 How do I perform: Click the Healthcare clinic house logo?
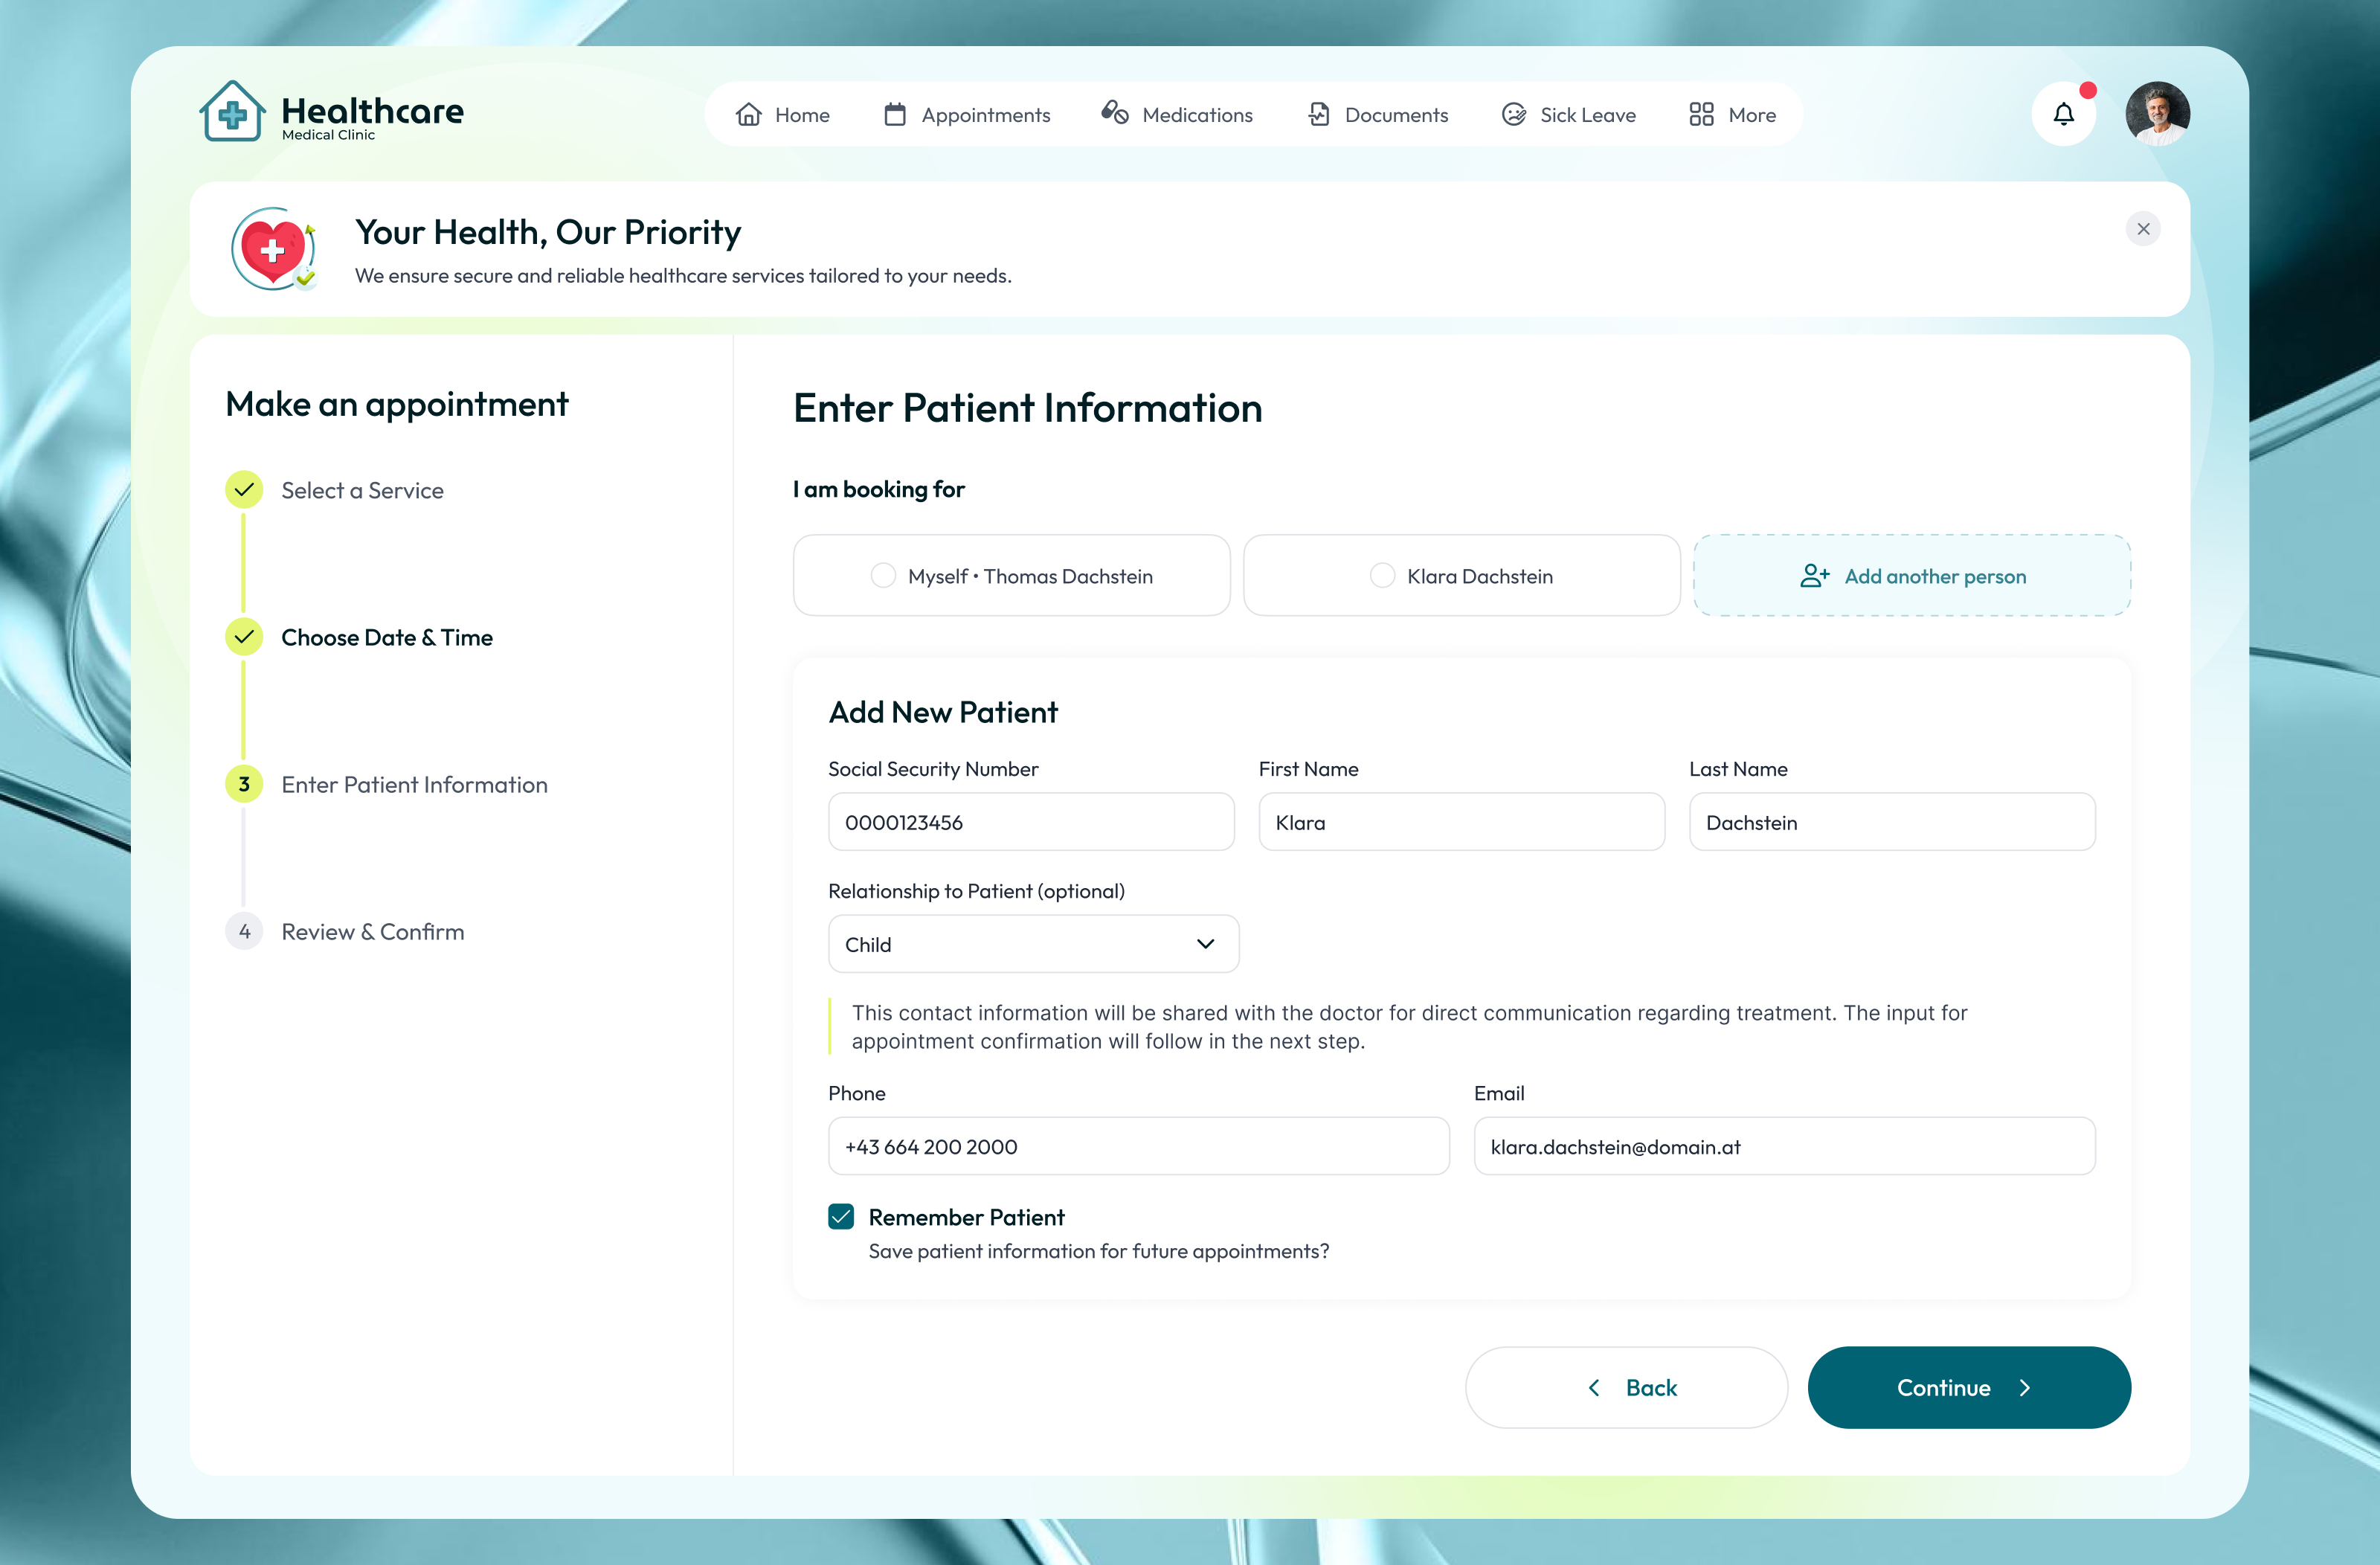click(232, 113)
